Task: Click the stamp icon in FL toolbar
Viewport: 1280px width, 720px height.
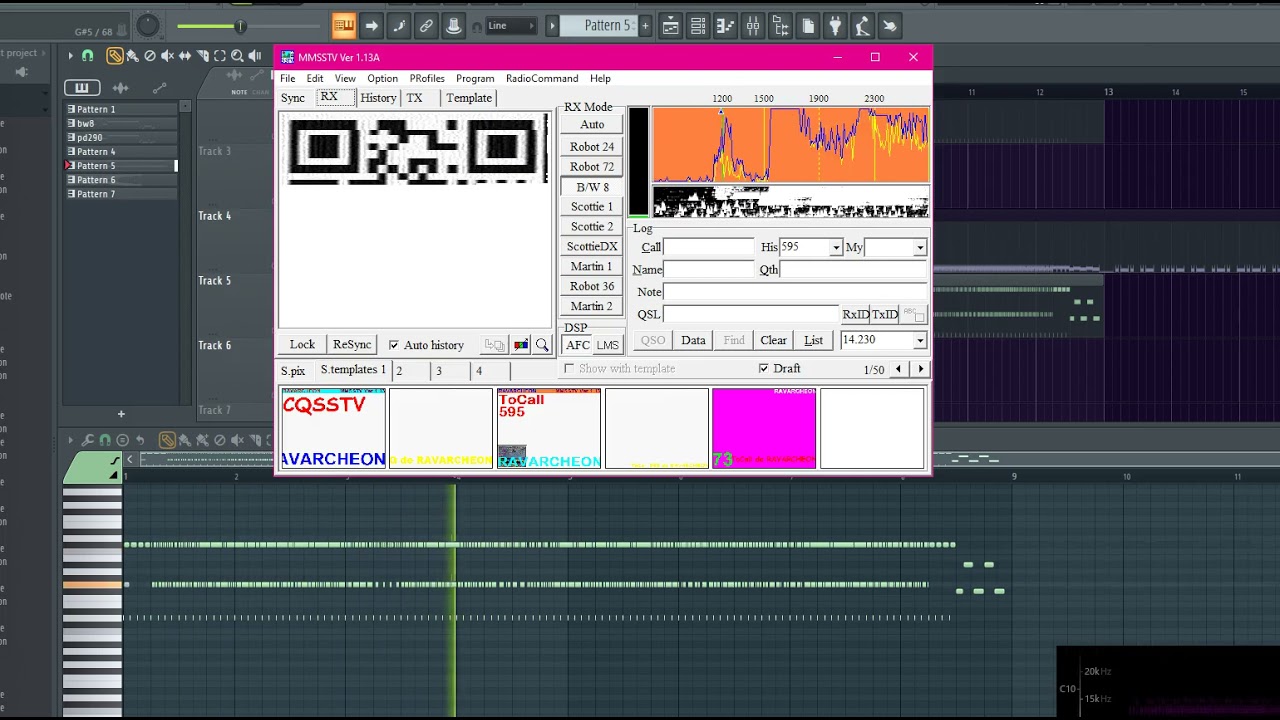Action: pos(453,26)
